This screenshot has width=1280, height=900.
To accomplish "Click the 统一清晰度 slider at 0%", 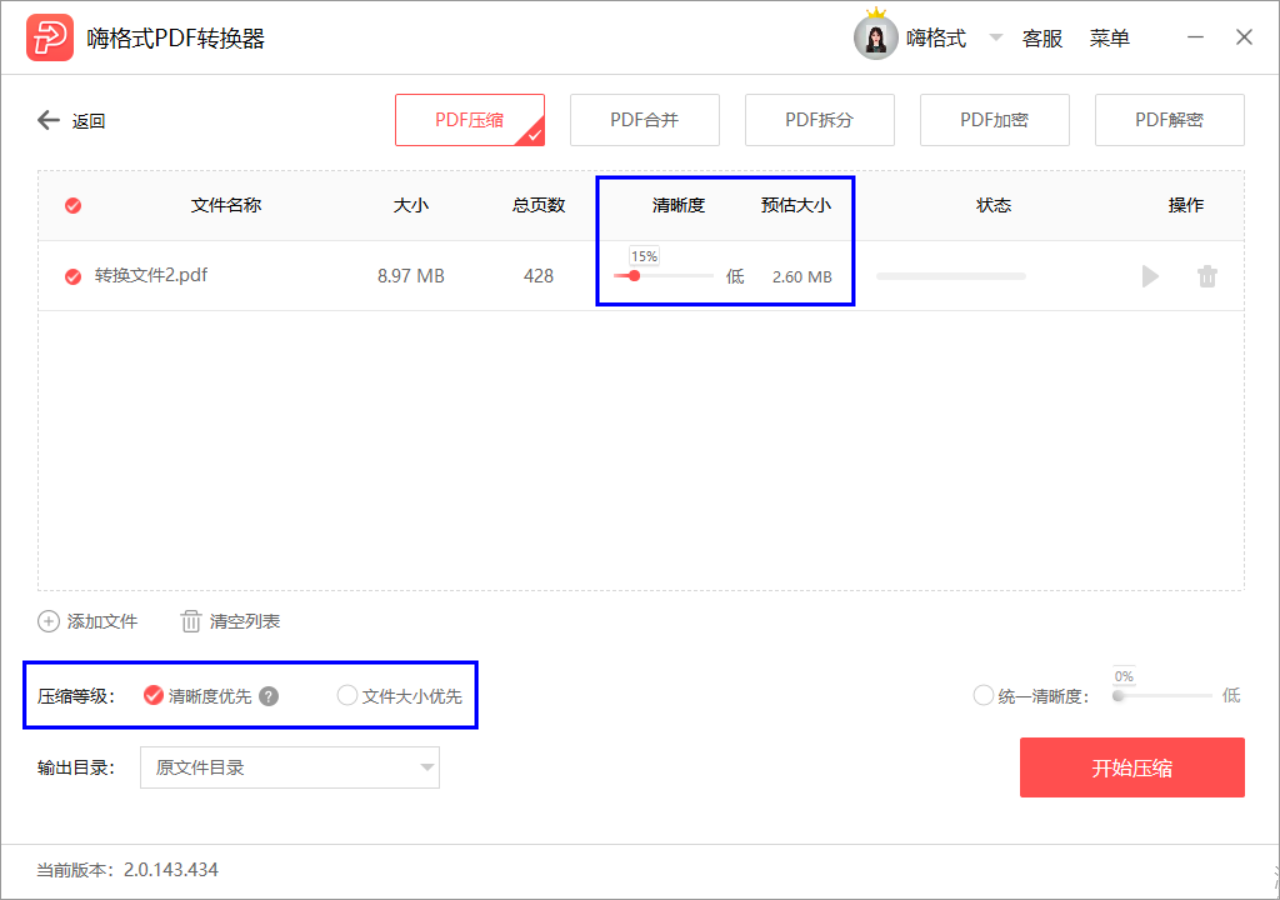I will point(1162,695).
